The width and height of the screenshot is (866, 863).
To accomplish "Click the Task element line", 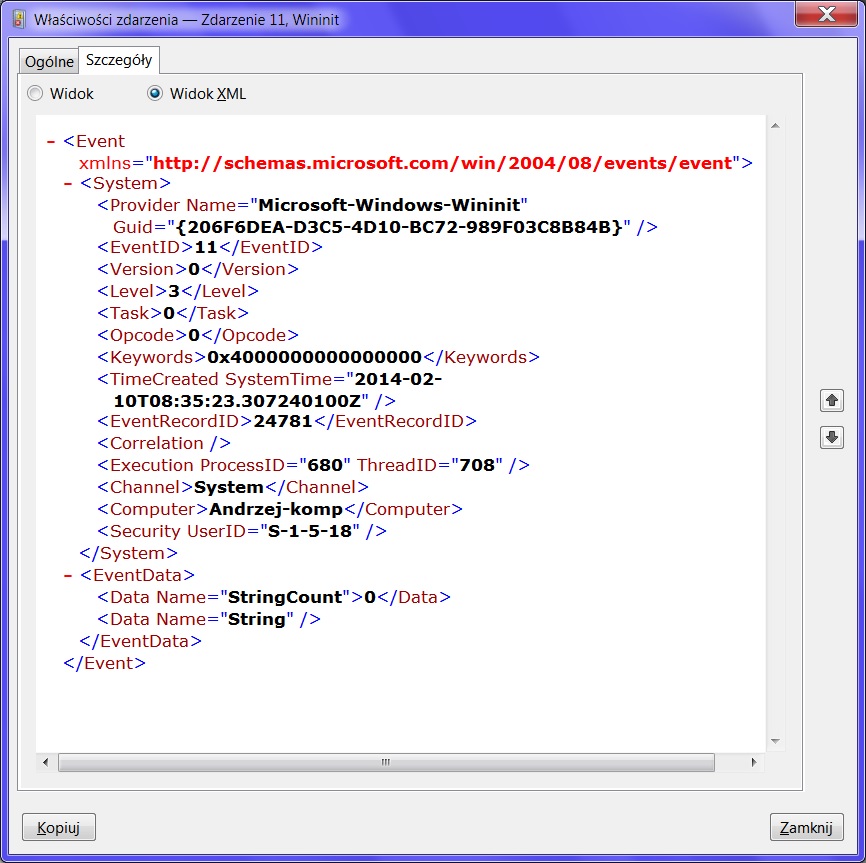I will (x=173, y=313).
